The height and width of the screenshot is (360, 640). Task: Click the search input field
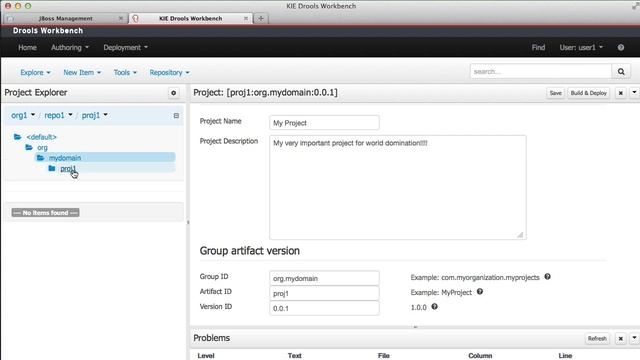click(541, 72)
